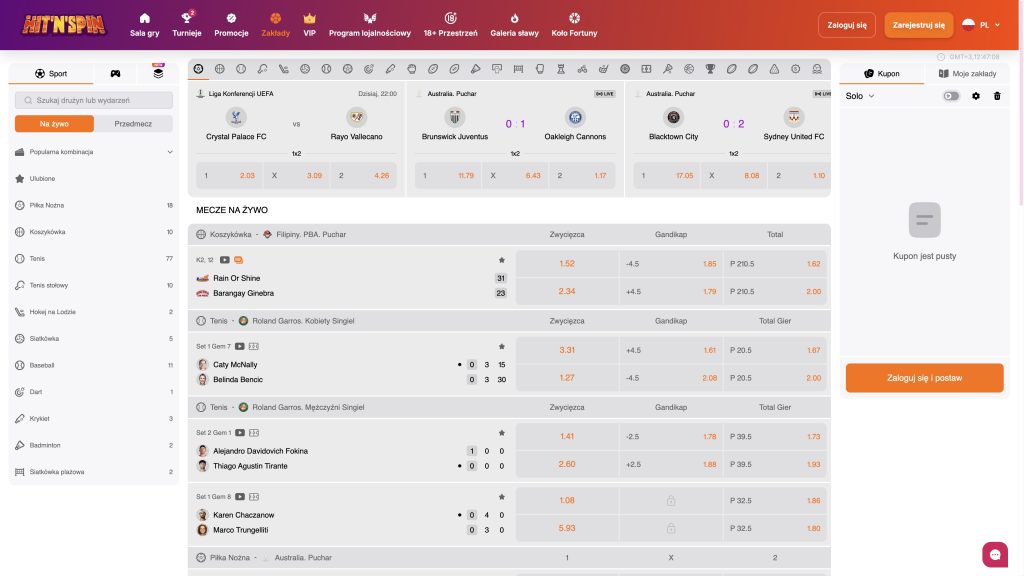Image resolution: width=1024 pixels, height=576 pixels.
Task: Open the PL language dropdown
Action: pyautogui.click(x=982, y=25)
